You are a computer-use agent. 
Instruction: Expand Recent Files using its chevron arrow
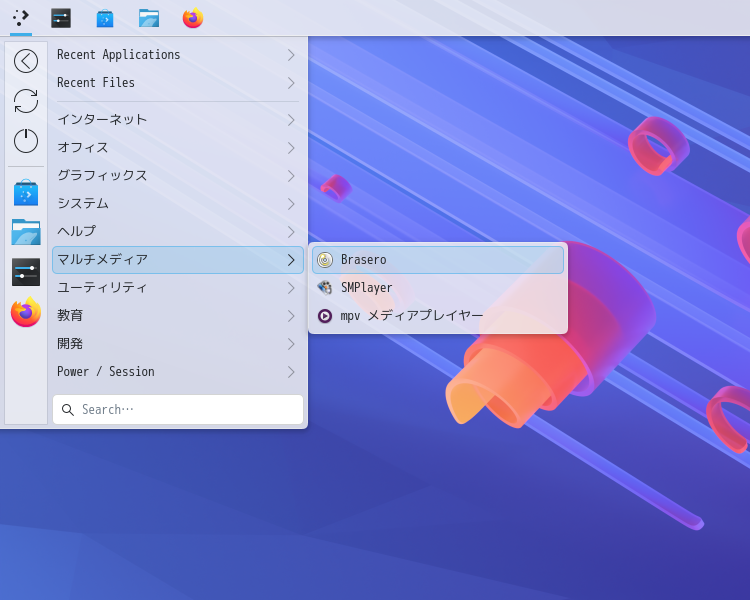pyautogui.click(x=291, y=83)
